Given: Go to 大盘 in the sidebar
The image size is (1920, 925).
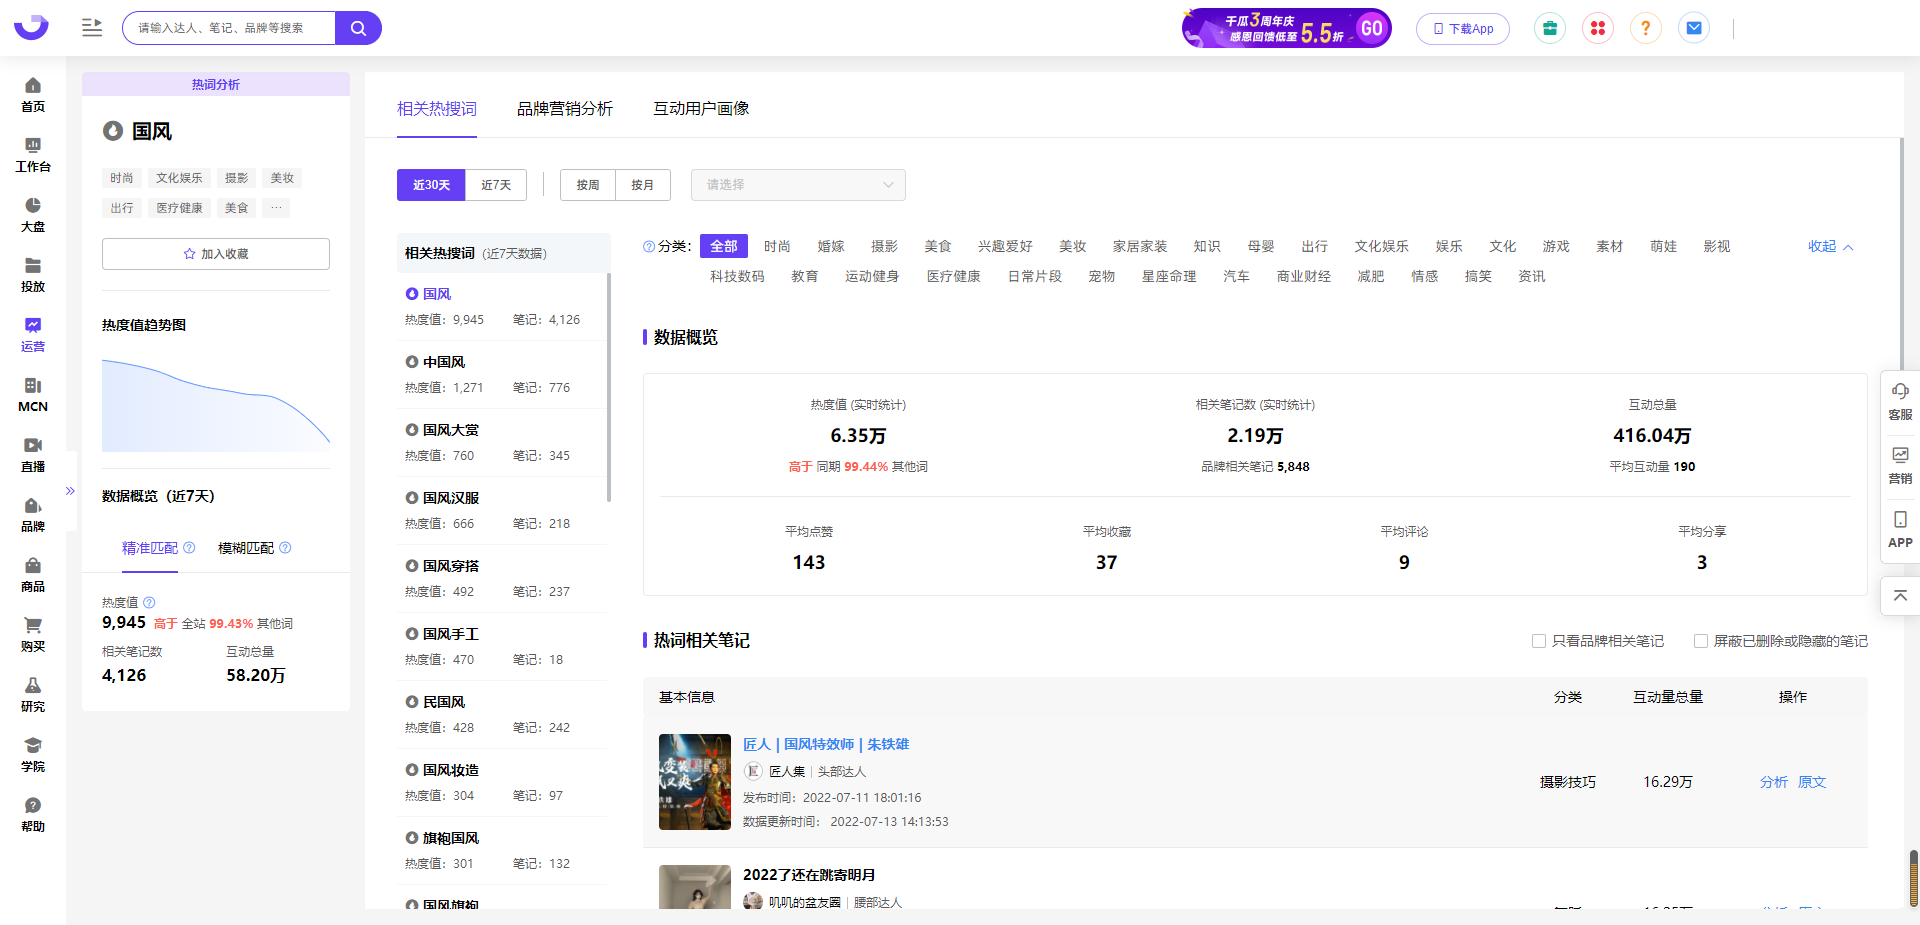Looking at the screenshot, I should (x=33, y=214).
